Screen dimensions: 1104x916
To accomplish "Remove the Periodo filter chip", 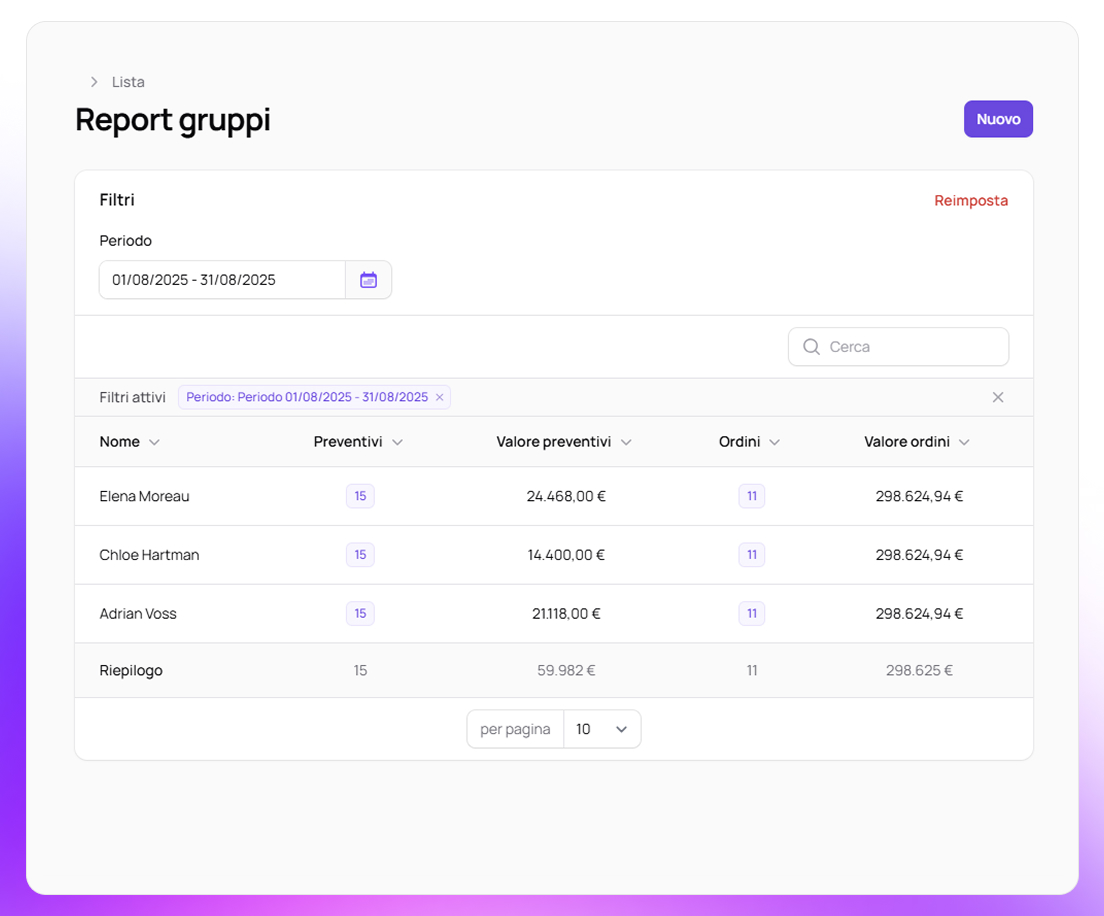I will click(x=439, y=397).
